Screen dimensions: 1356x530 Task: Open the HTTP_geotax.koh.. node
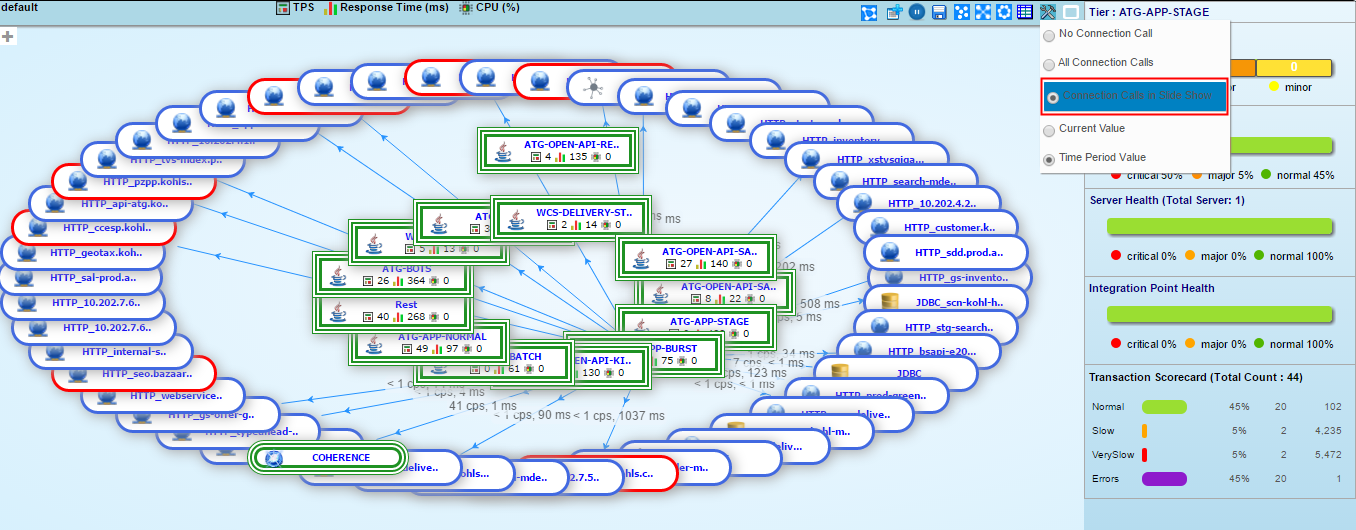(x=83, y=253)
